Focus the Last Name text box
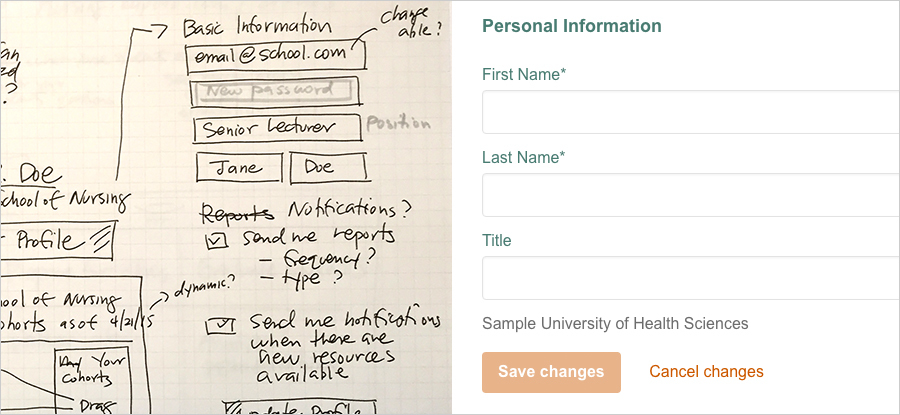The width and height of the screenshot is (900, 415). [x=690, y=195]
